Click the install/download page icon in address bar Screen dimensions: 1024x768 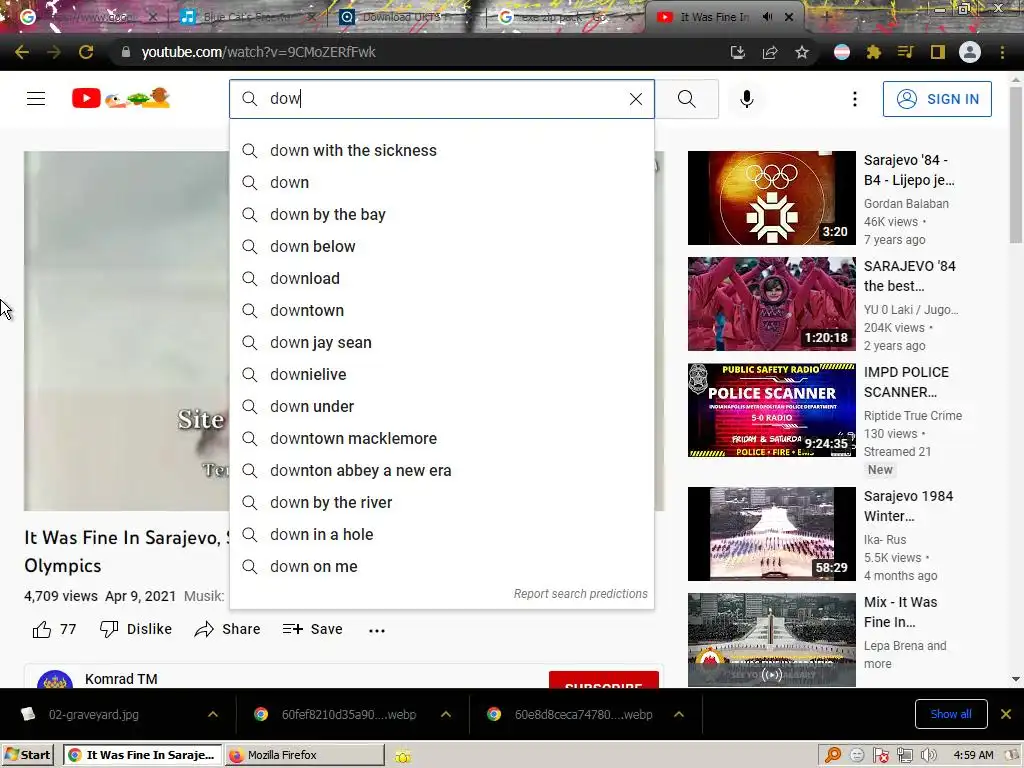(x=737, y=52)
